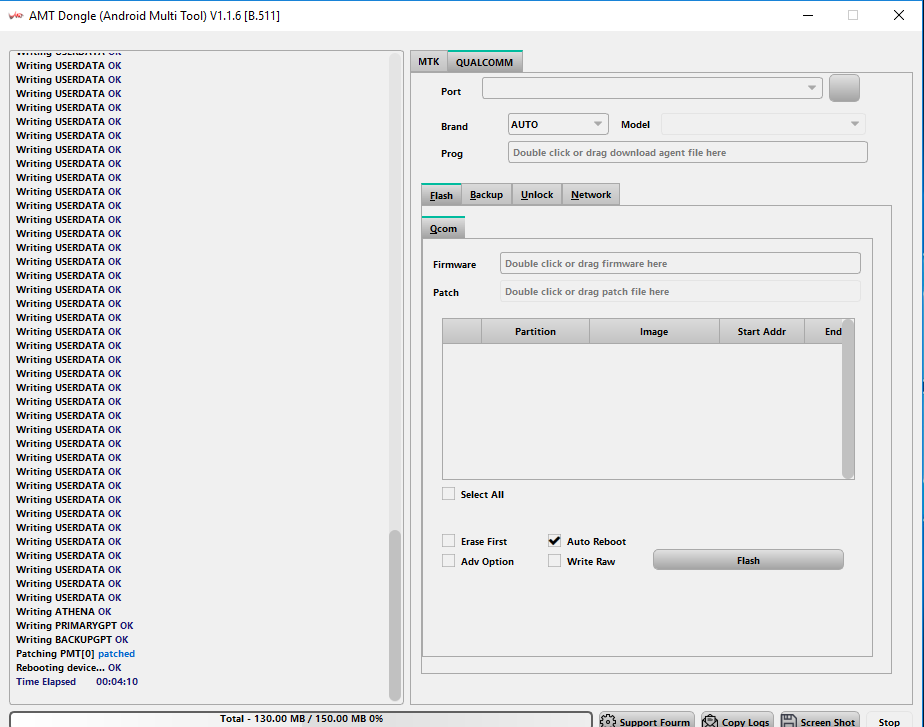
Task: Click the AMT Dongle app logo icon
Action: tap(15, 15)
